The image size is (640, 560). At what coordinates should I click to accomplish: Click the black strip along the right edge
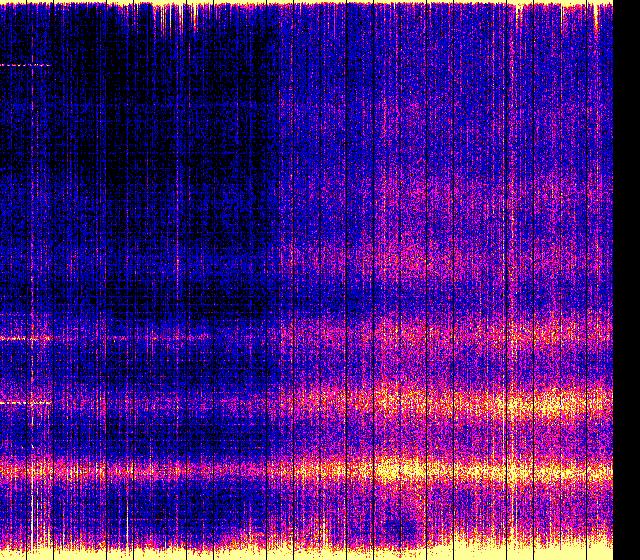click(x=626, y=280)
